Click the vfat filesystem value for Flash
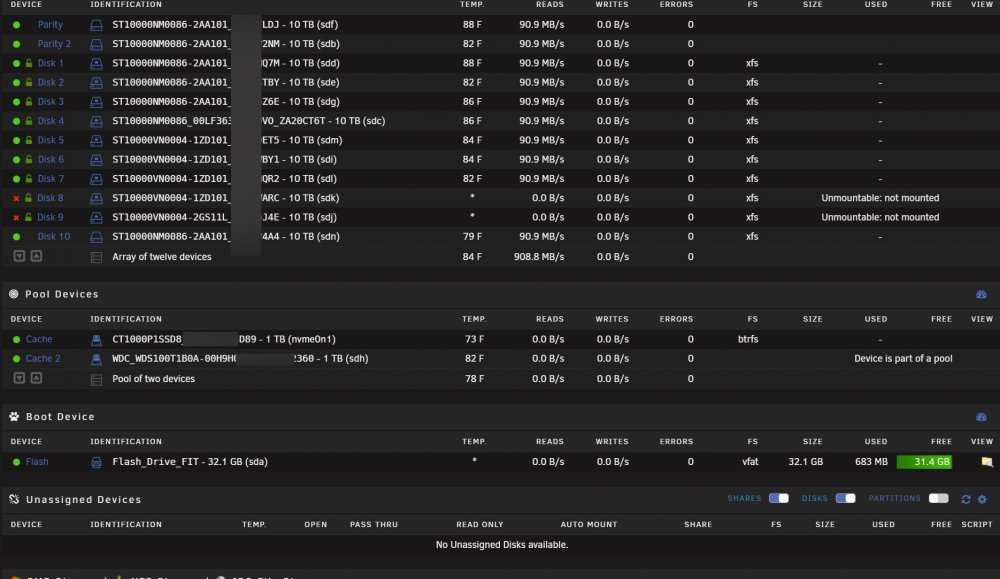 point(750,462)
